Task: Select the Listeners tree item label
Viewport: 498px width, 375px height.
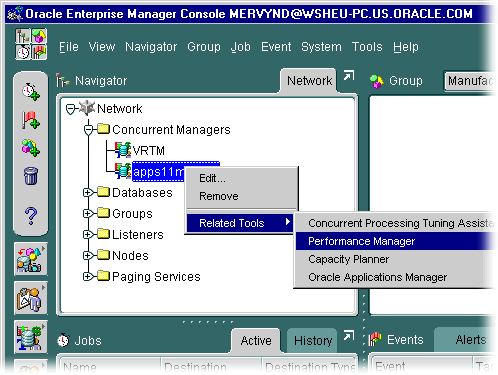Action: click(138, 235)
